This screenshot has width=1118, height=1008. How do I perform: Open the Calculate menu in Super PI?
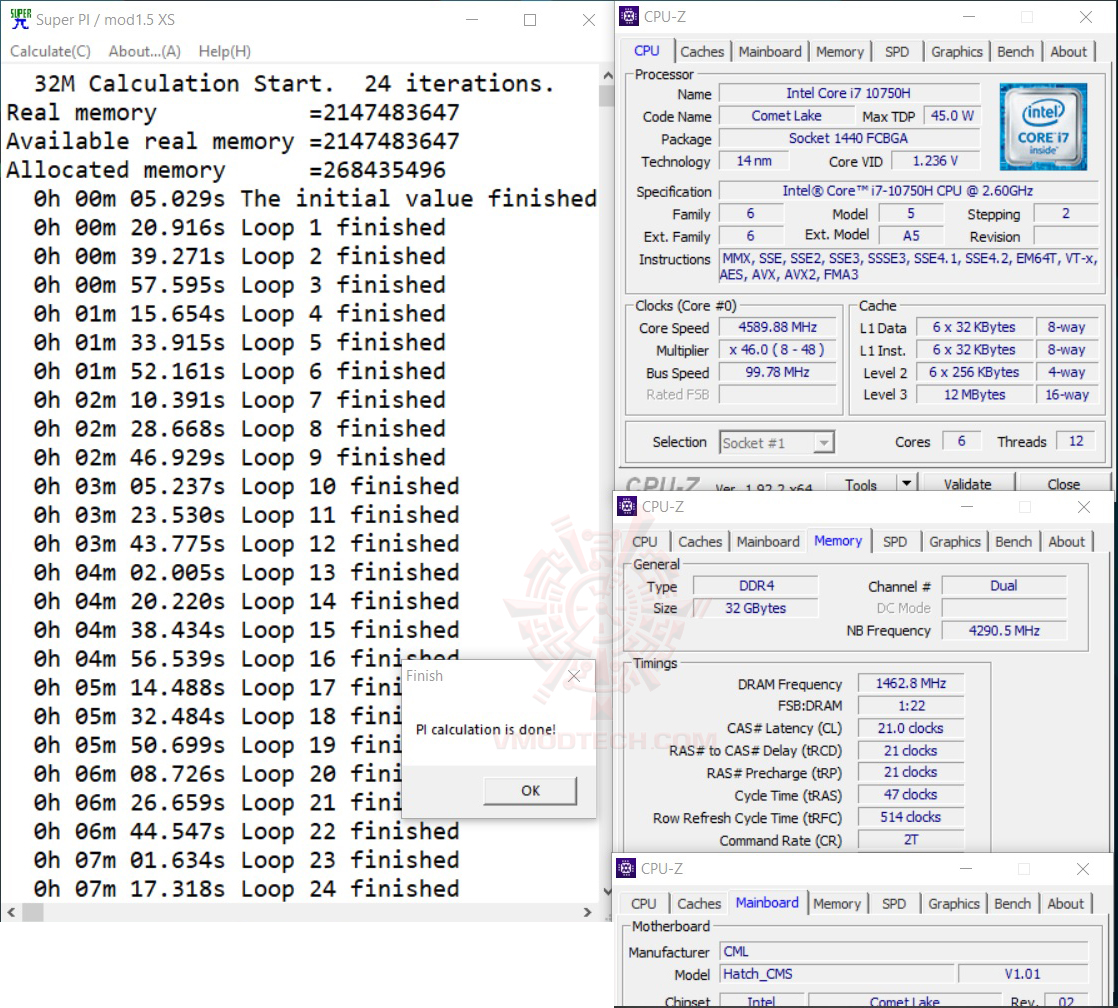click(x=50, y=51)
